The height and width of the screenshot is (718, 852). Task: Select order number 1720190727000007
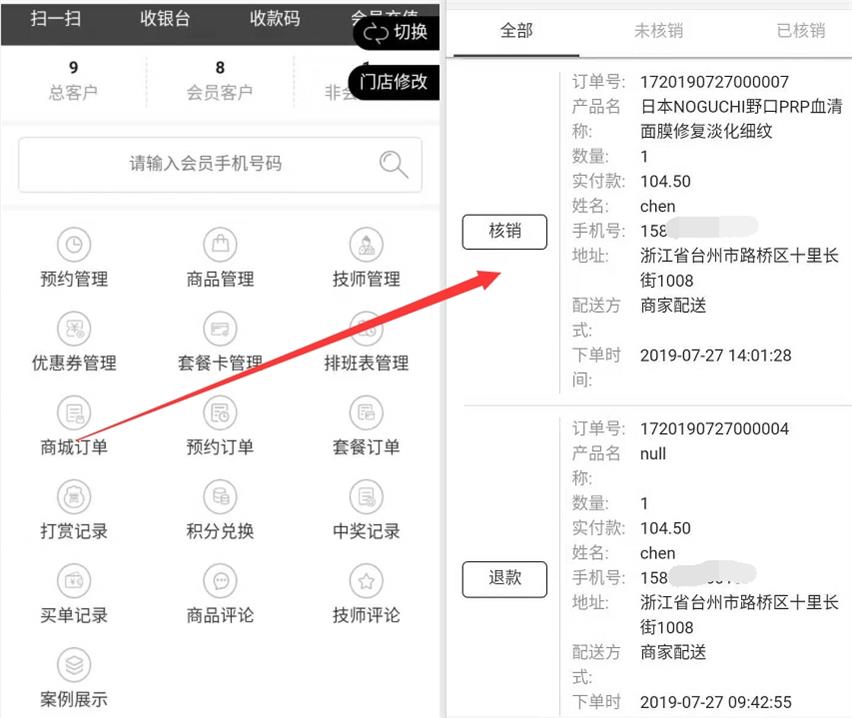715,82
